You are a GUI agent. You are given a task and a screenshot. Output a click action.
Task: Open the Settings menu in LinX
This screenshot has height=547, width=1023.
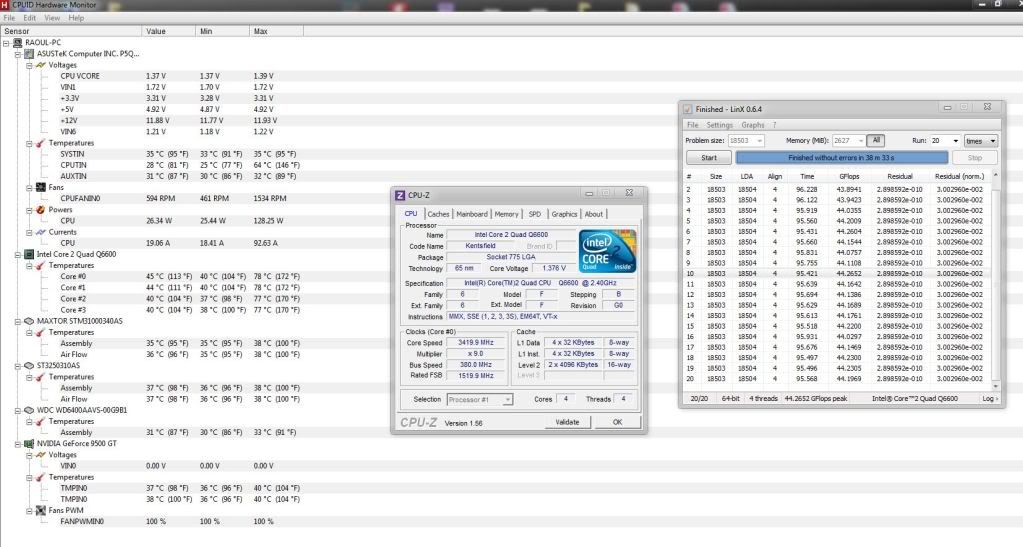[x=720, y=125]
